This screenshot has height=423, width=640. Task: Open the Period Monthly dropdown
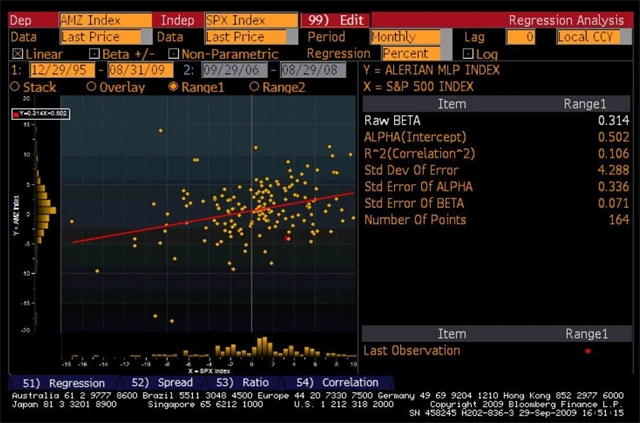[409, 37]
